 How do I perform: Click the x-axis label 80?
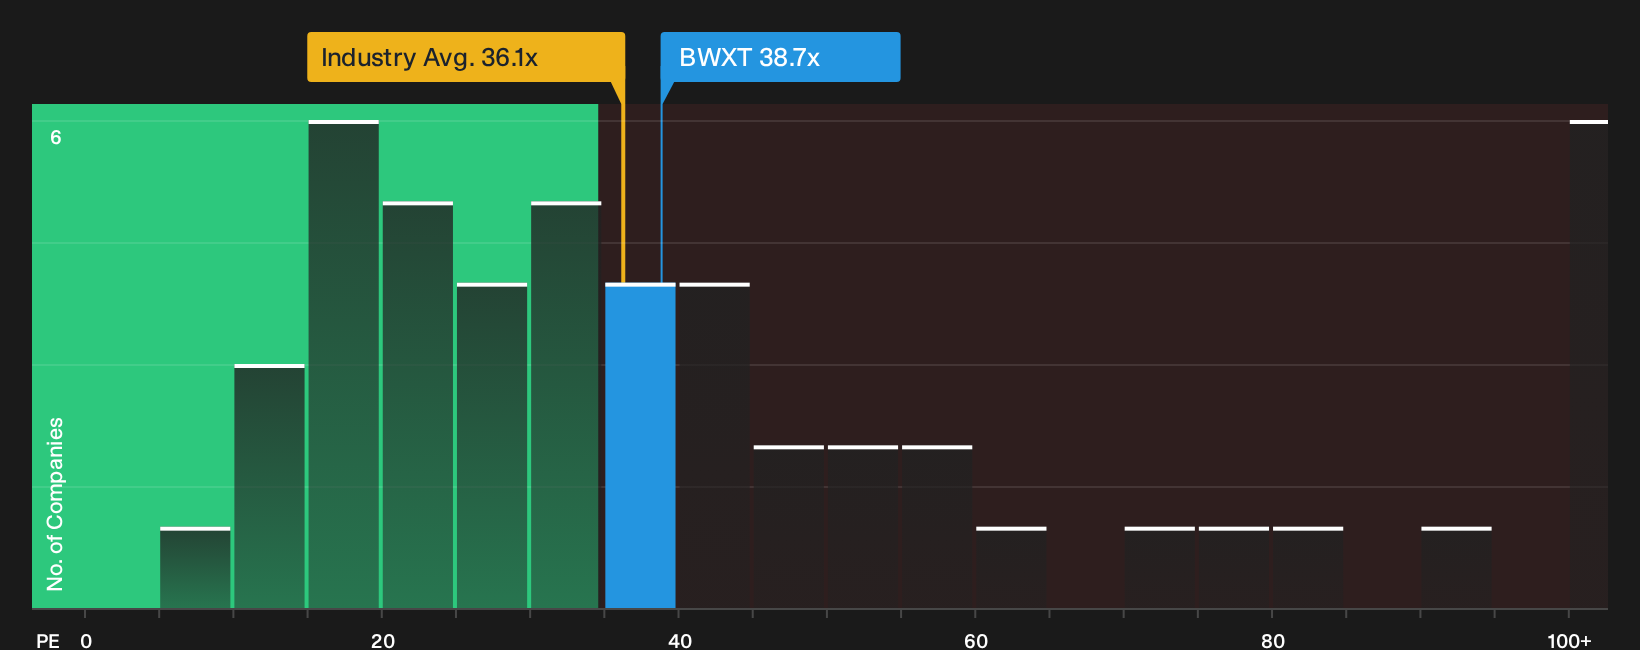click(x=1273, y=641)
